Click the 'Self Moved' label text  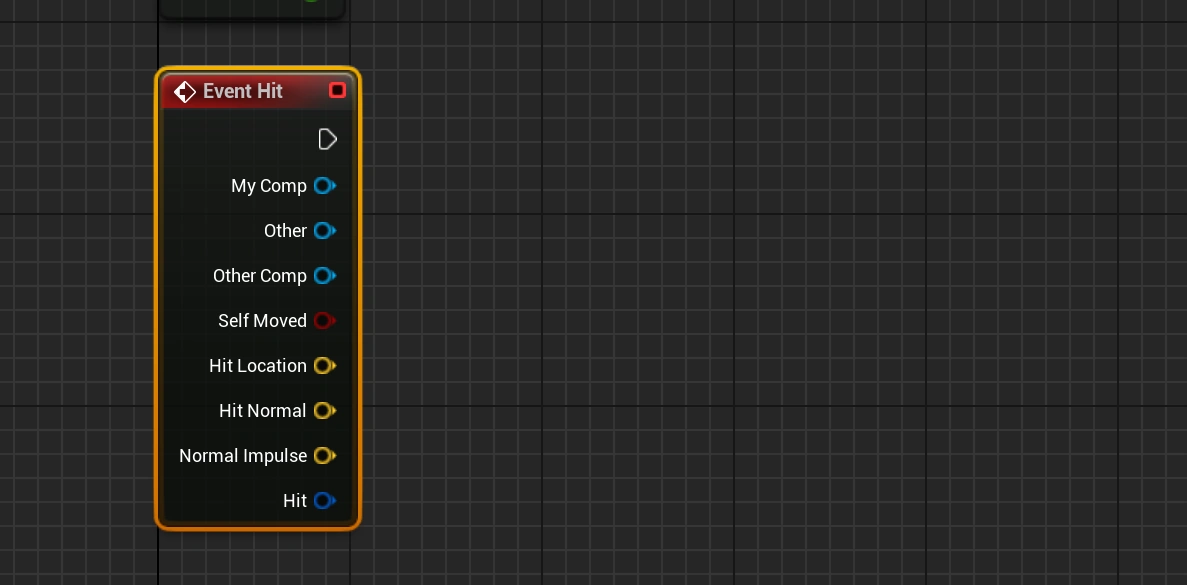click(x=262, y=321)
